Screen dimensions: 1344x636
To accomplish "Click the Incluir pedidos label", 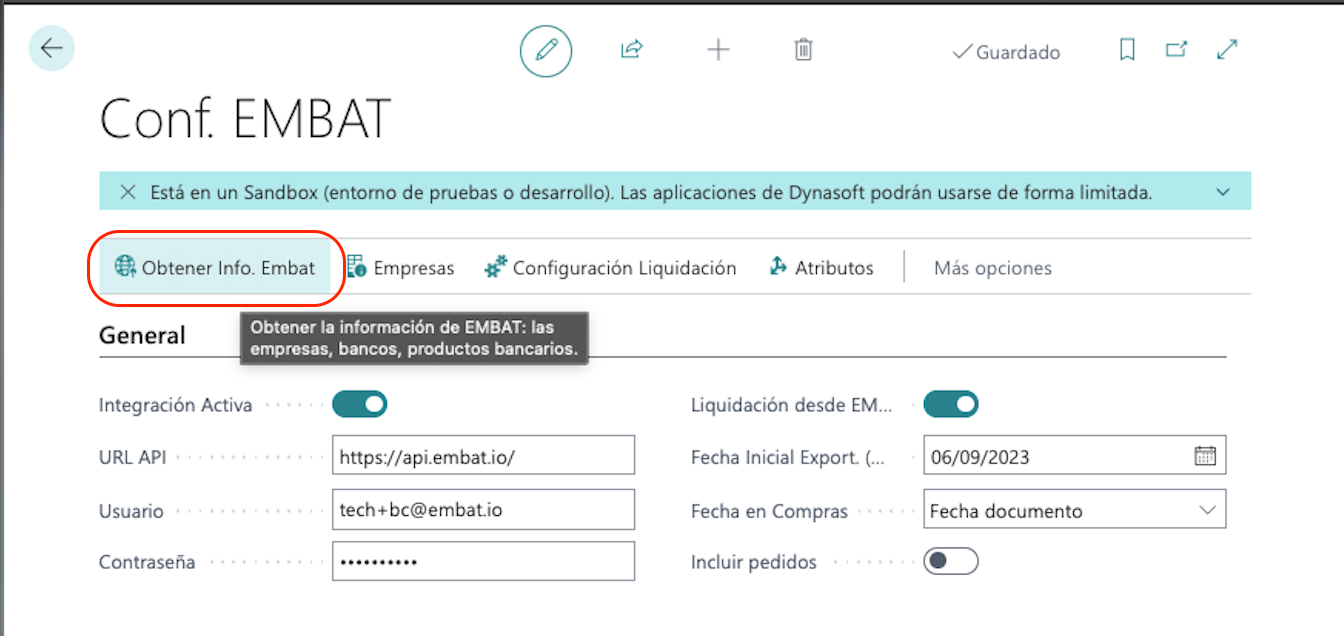I will [x=754, y=562].
